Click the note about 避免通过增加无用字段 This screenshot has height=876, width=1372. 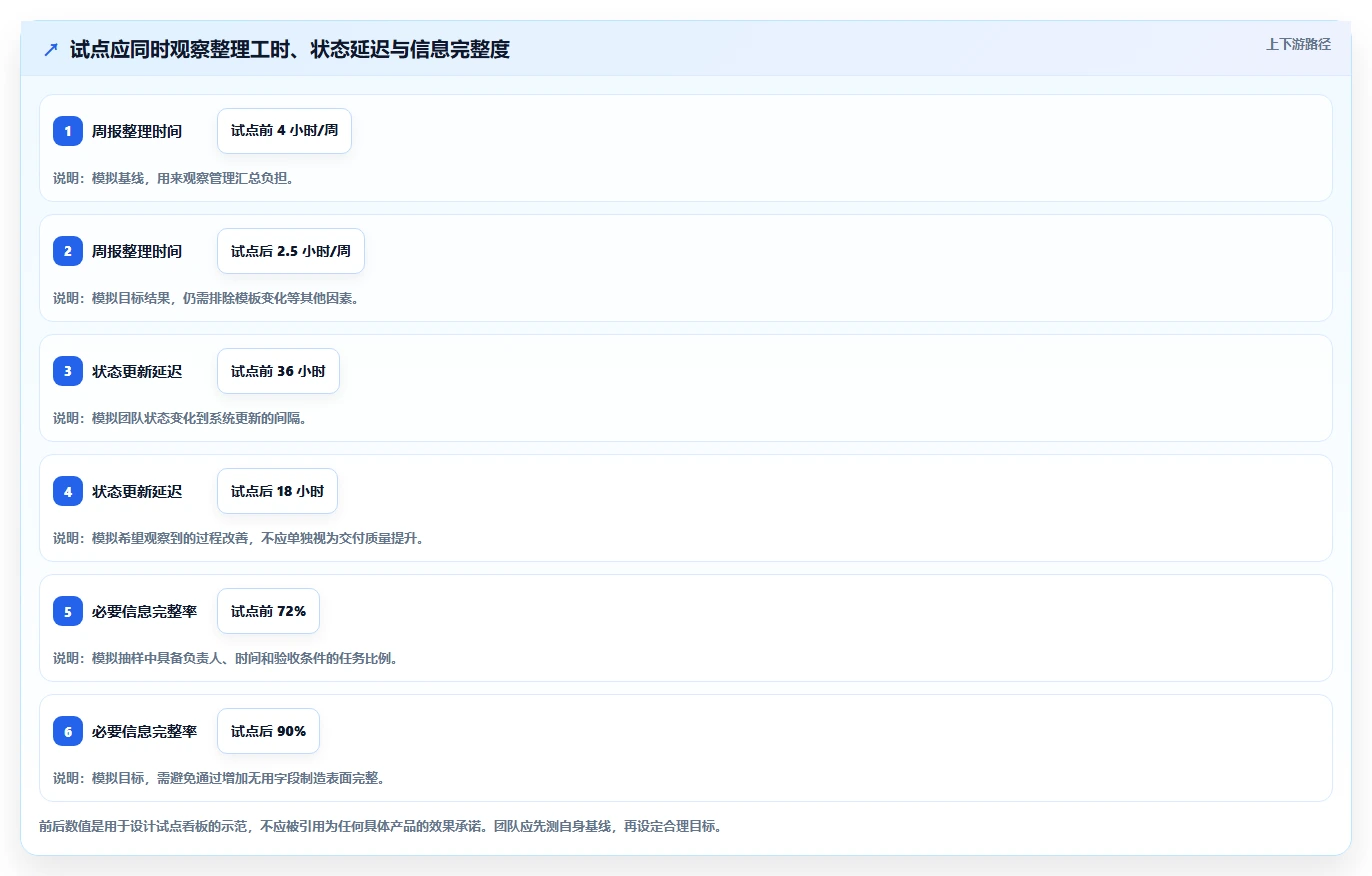click(x=219, y=778)
